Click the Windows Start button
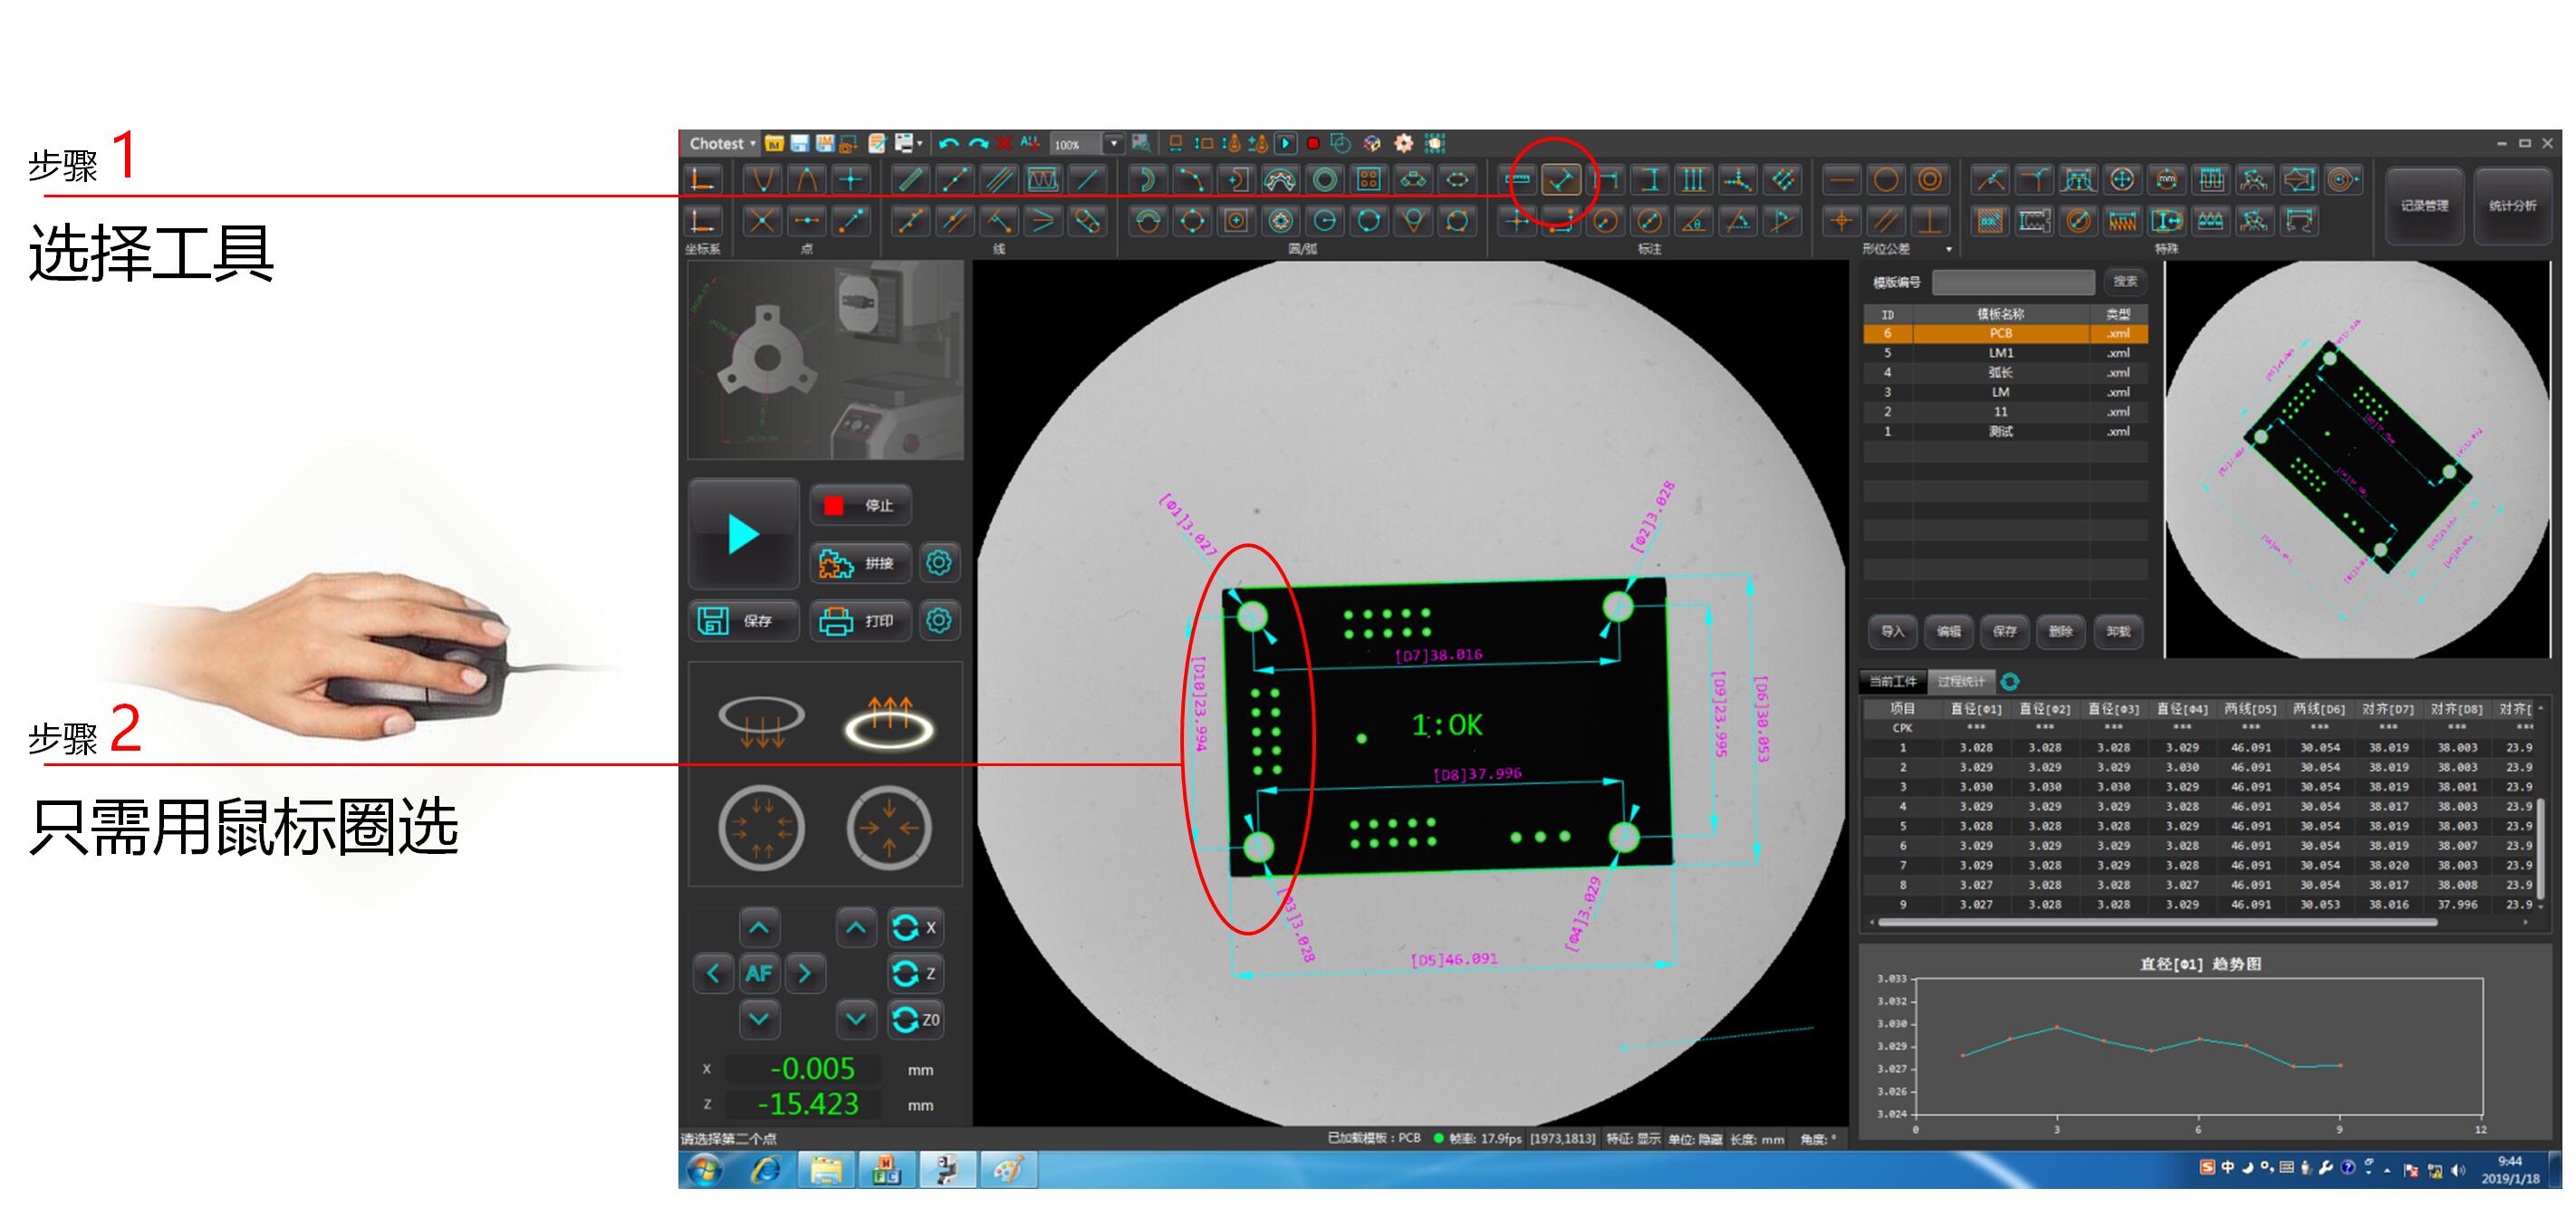 point(704,1170)
